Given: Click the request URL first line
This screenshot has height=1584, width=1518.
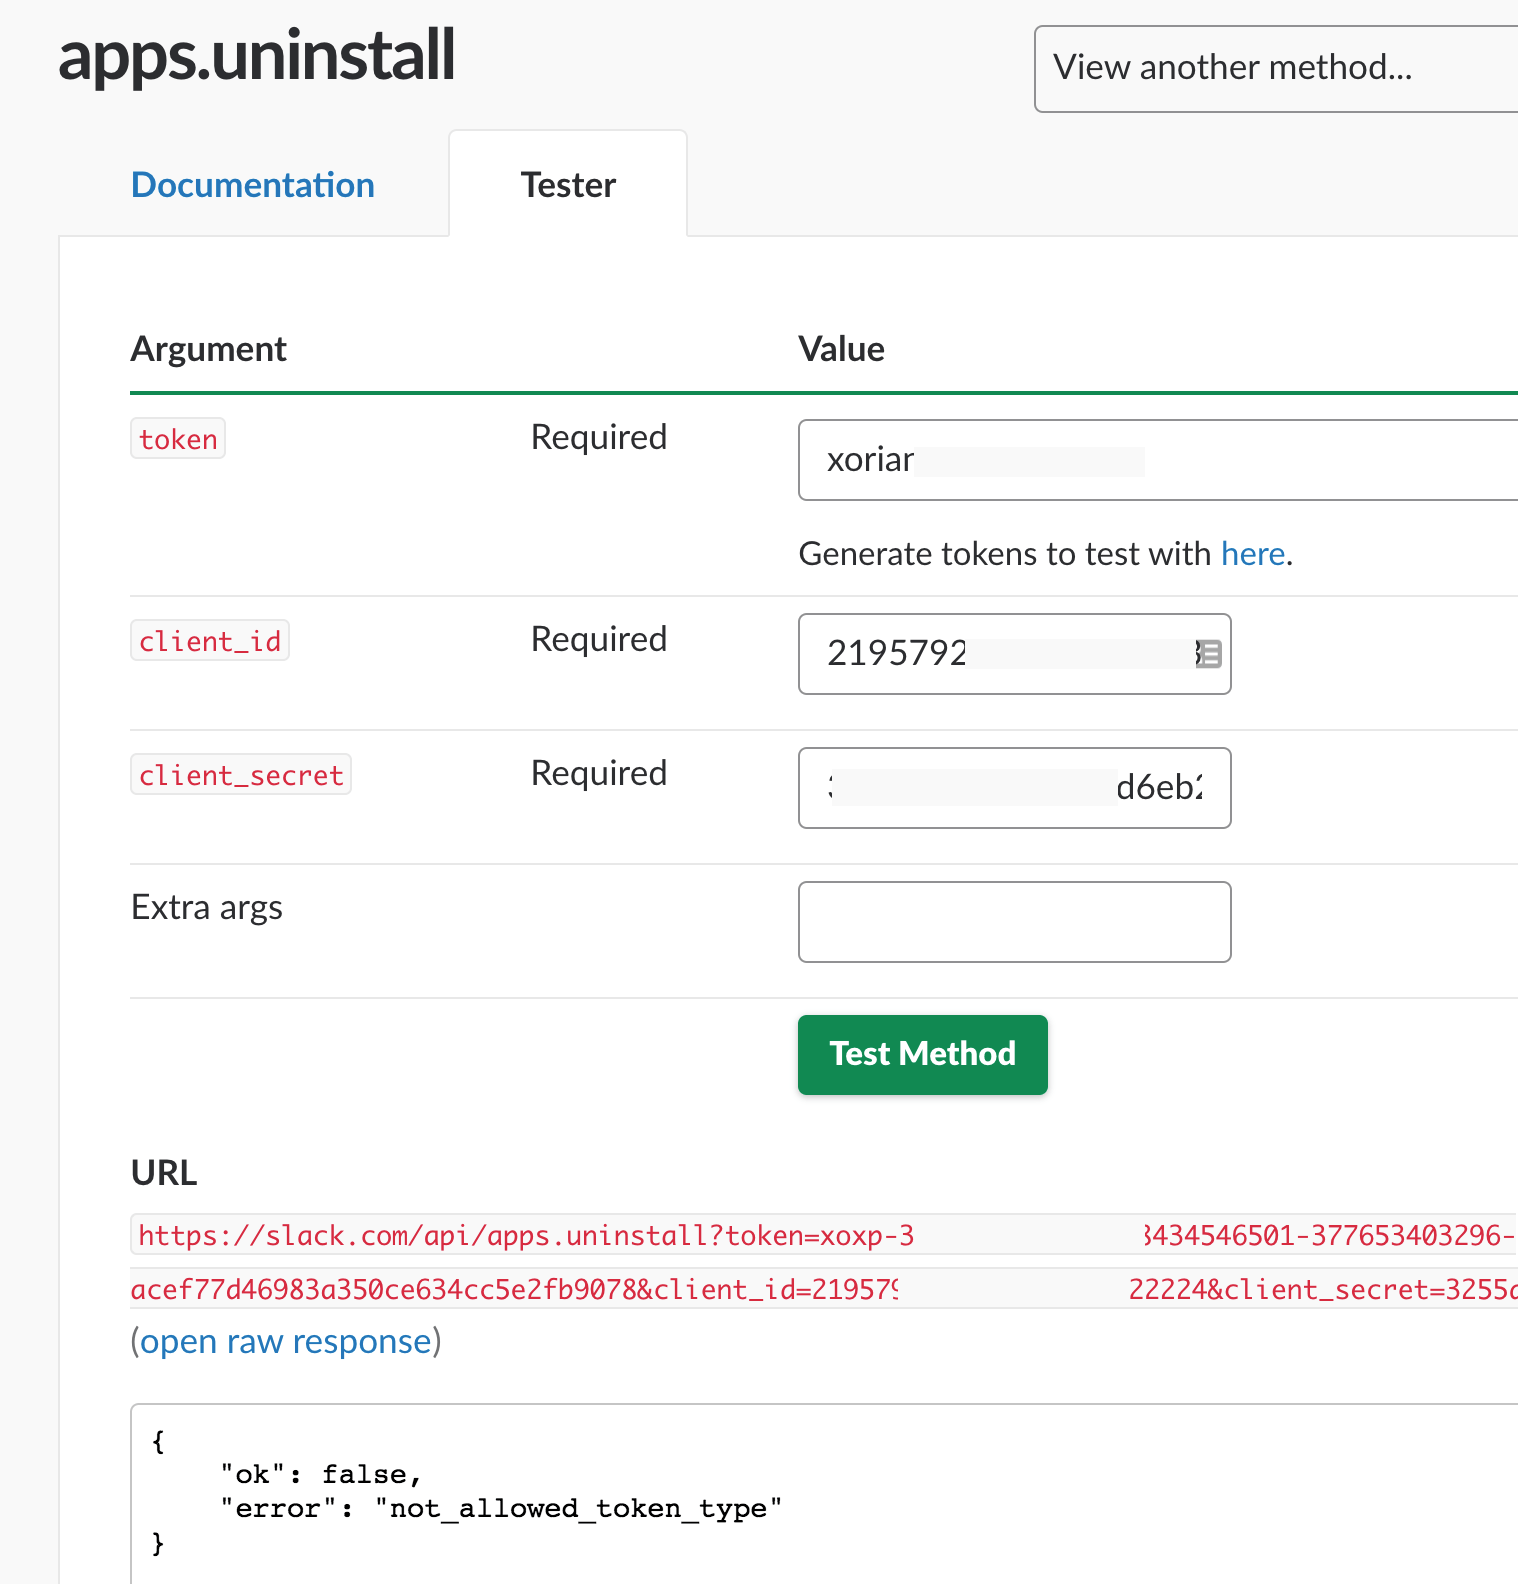Looking at the screenshot, I should click(x=824, y=1235).
